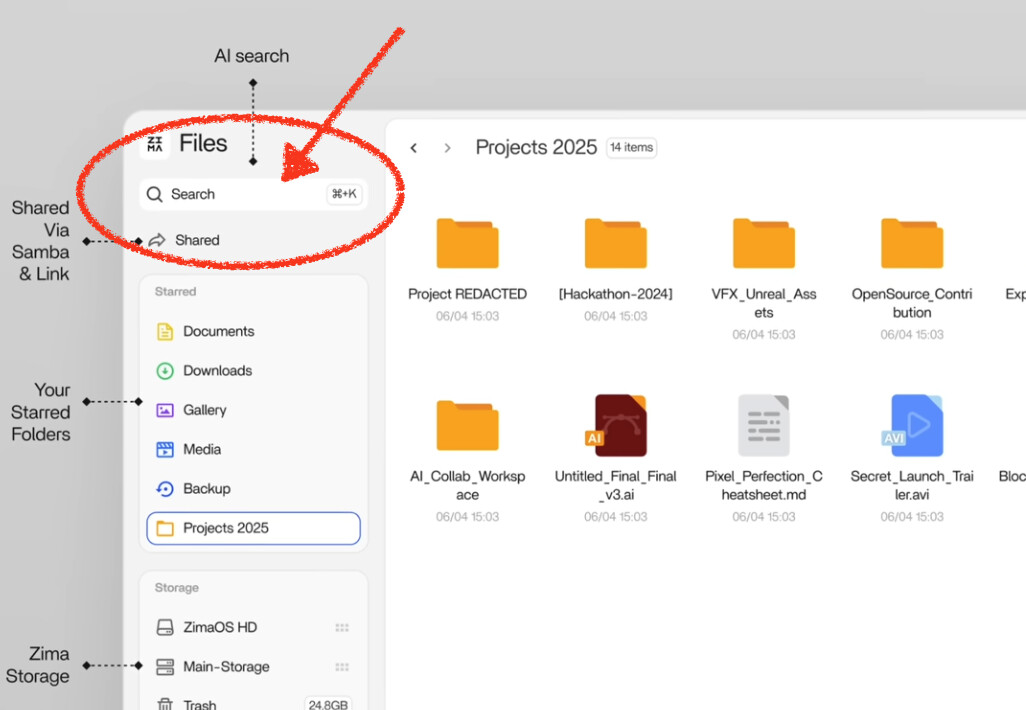Select the Untitled_Final_Final_v3.ai file

pos(615,426)
